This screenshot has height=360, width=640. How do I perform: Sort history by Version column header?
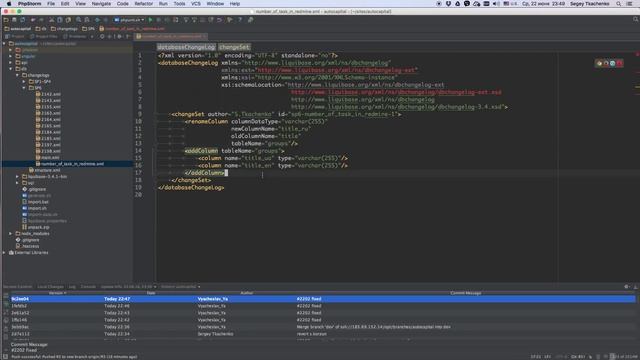pos(57,293)
